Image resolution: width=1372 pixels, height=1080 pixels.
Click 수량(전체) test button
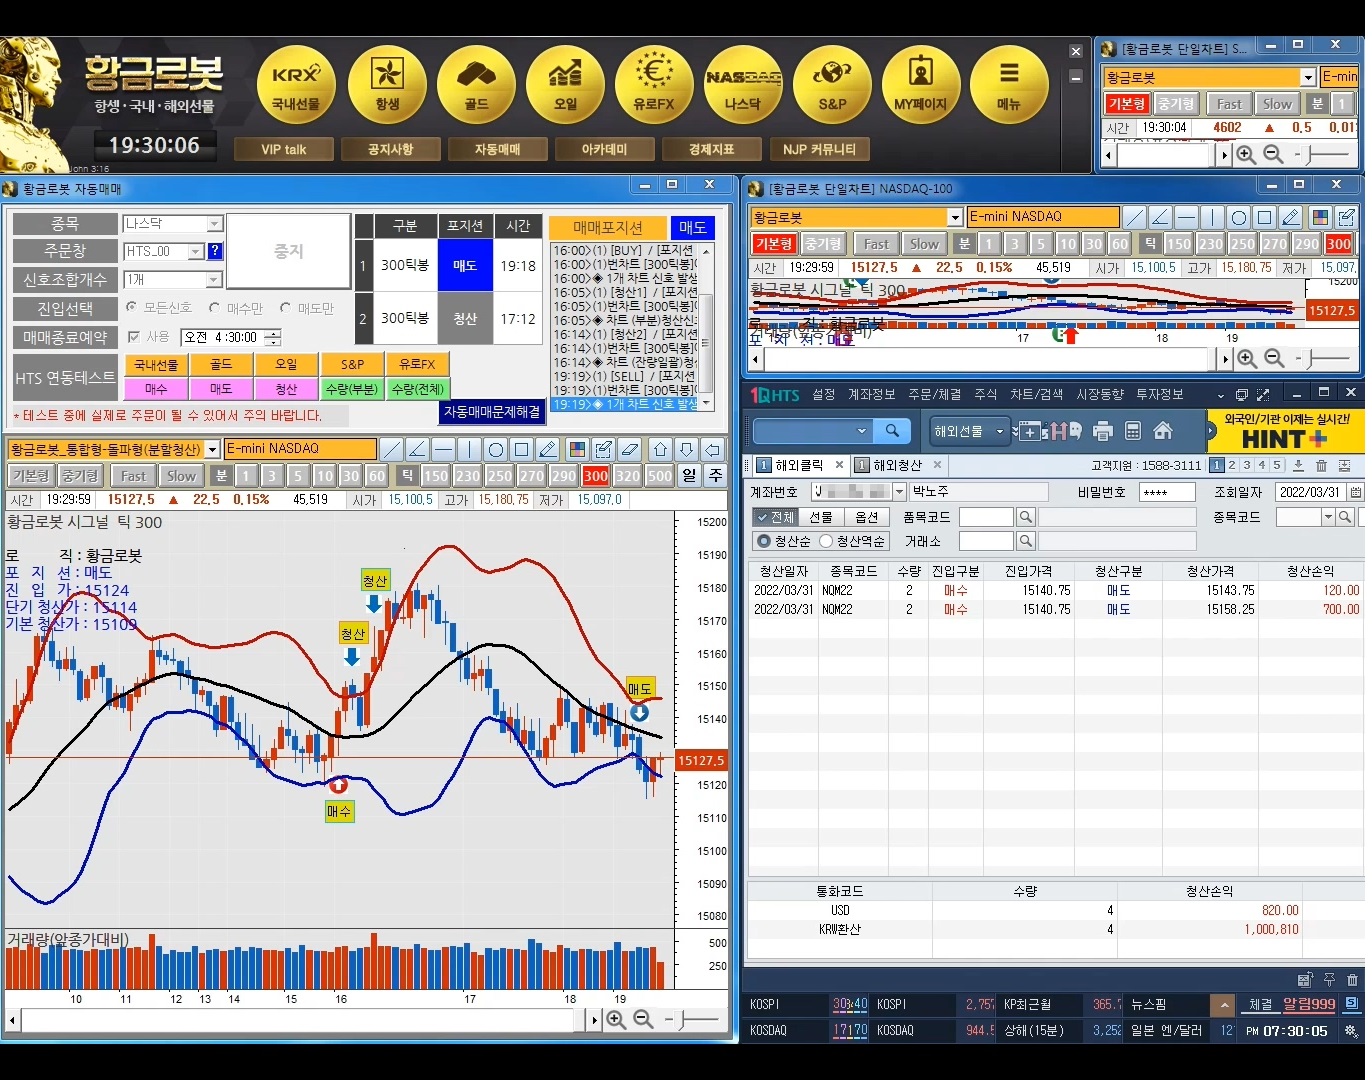point(418,389)
